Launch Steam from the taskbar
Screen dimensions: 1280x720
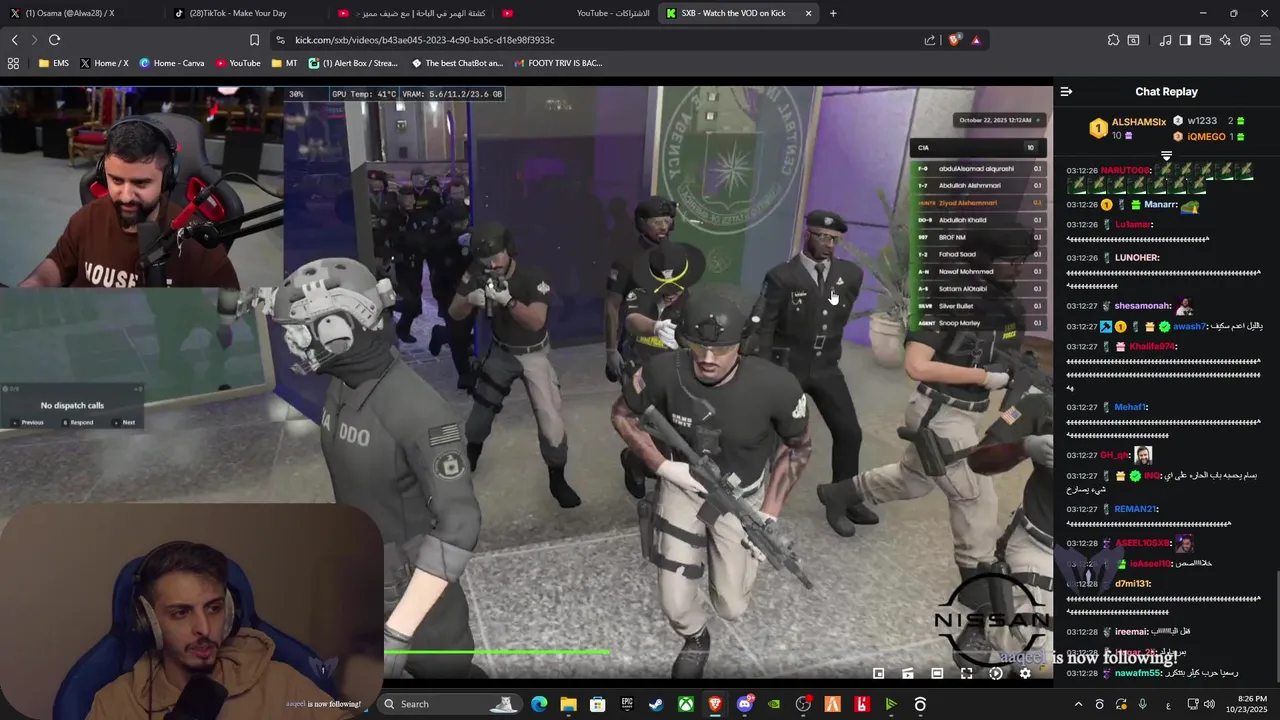(656, 704)
